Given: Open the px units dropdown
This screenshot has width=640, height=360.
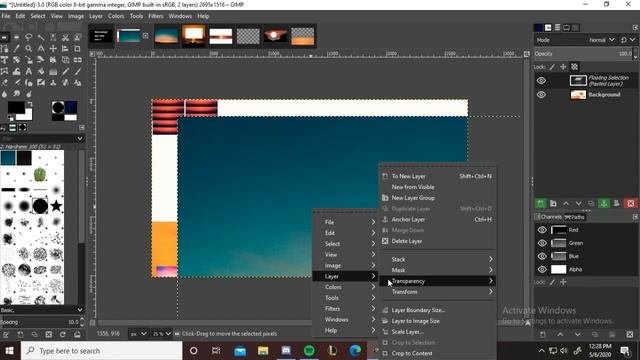Looking at the screenshot, I should pyautogui.click(x=138, y=333).
